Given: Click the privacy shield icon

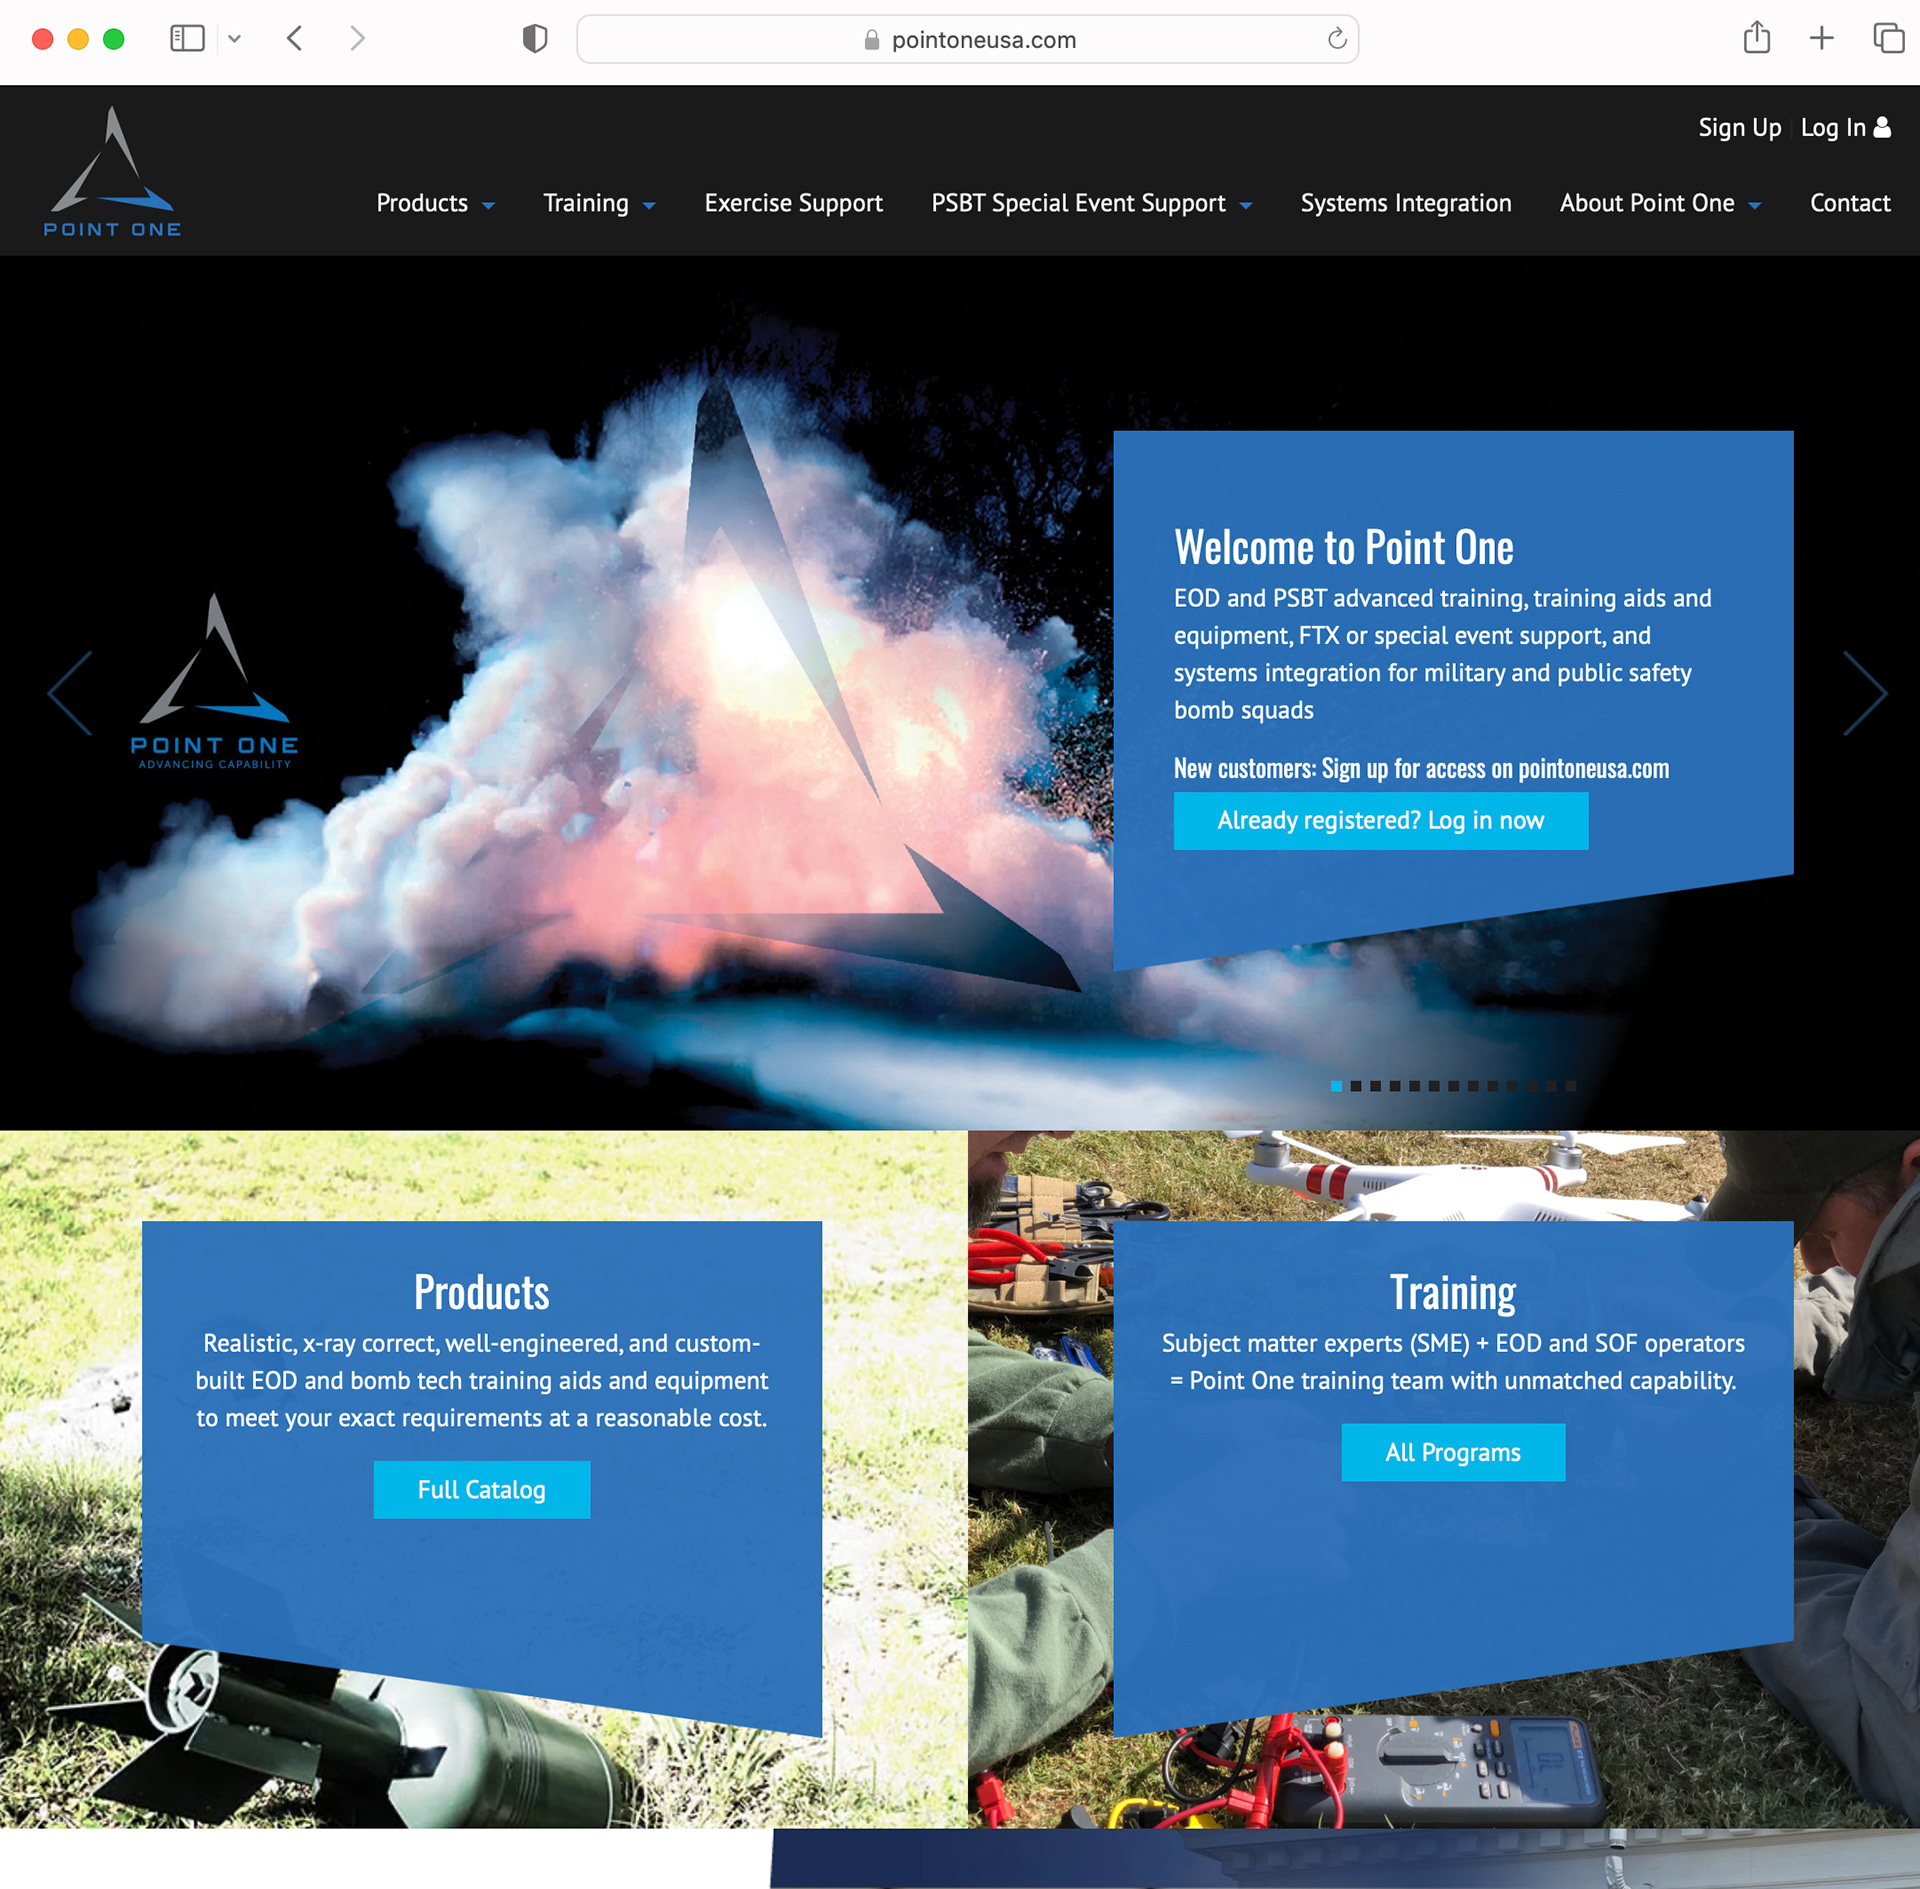Looking at the screenshot, I should pos(535,39).
